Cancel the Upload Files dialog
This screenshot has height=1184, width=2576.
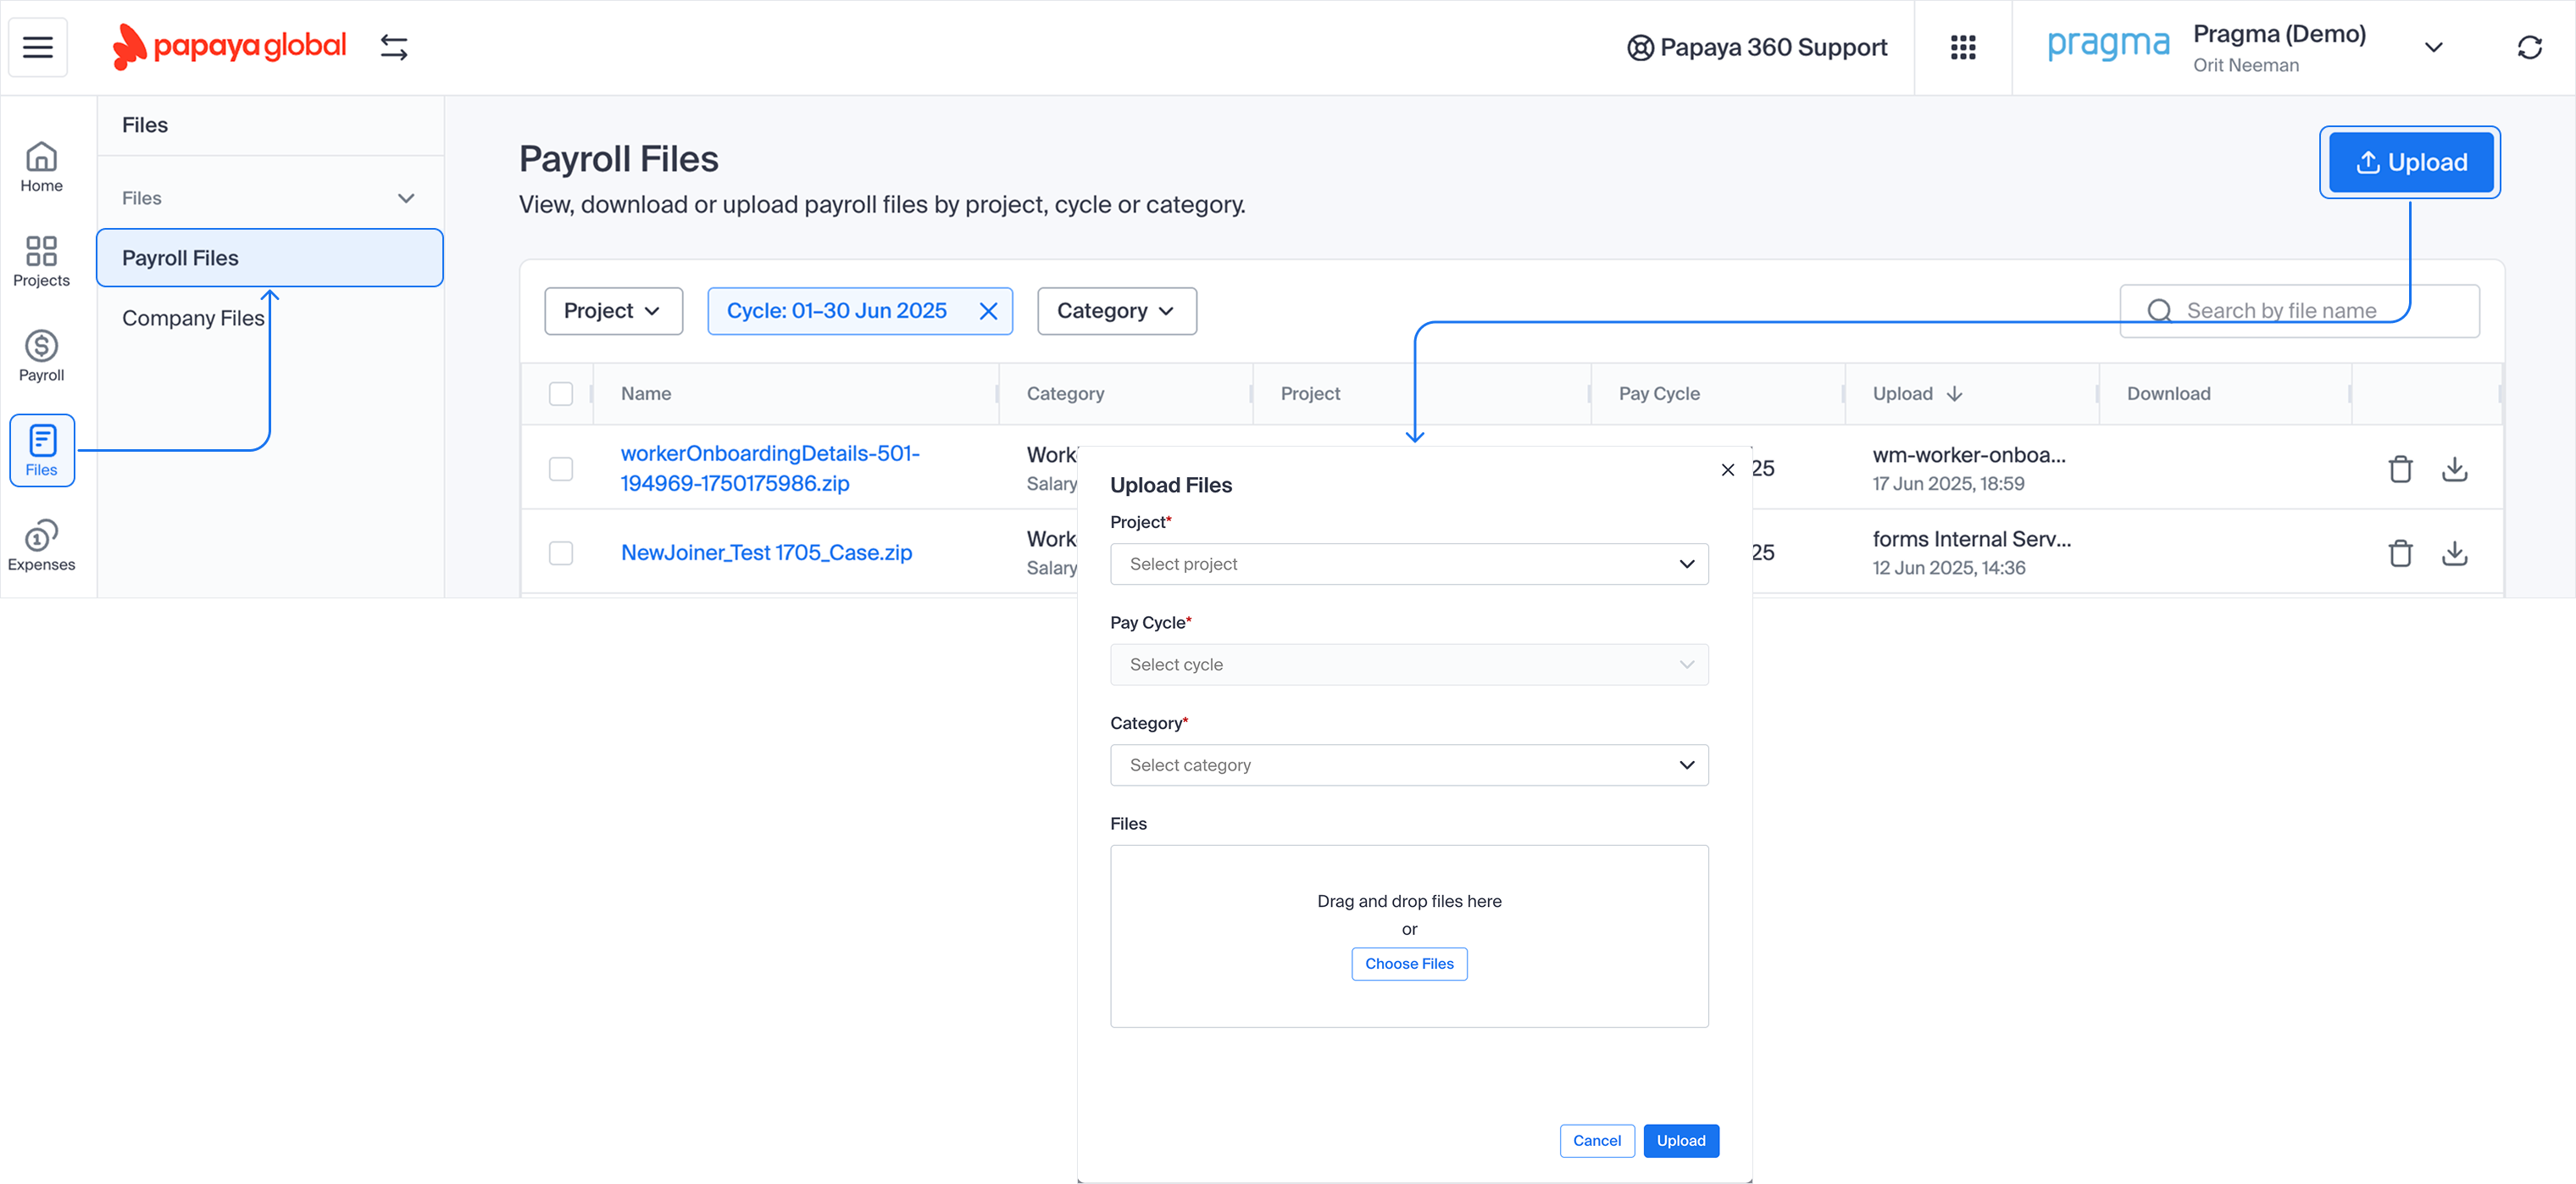tap(1596, 1141)
